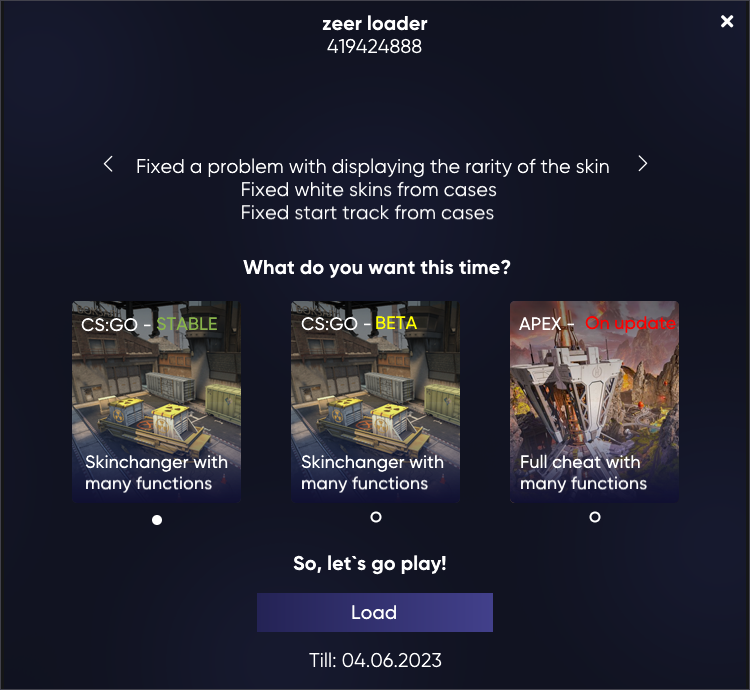Choose the radio button under APEX
The width and height of the screenshot is (750, 690).
point(595,517)
